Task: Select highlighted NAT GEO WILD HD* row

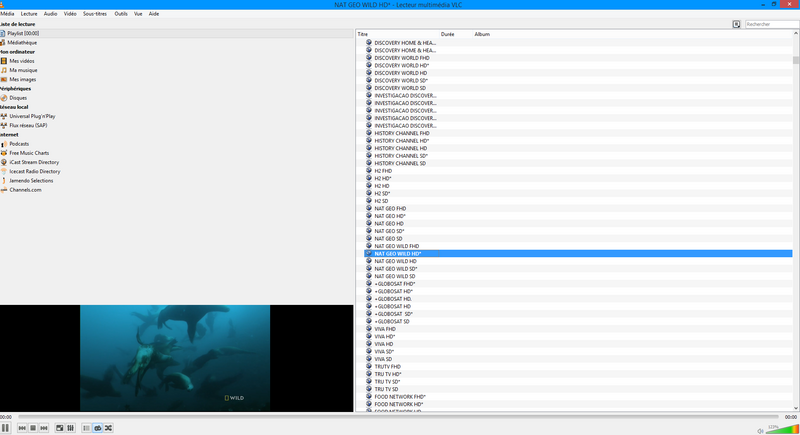Action: (x=578, y=253)
